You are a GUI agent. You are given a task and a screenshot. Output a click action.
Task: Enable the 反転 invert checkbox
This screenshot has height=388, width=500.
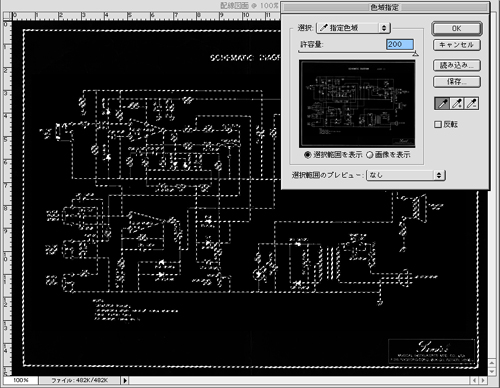pyautogui.click(x=438, y=124)
